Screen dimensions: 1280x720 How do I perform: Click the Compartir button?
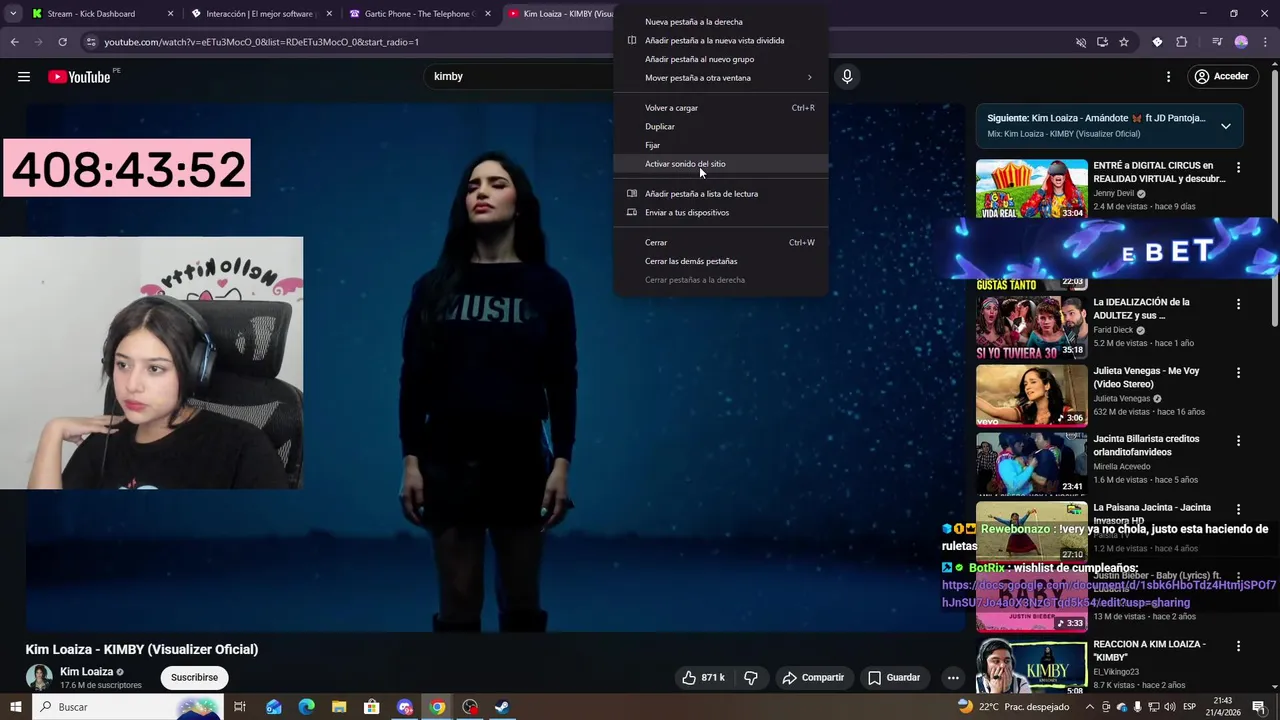pos(813,678)
